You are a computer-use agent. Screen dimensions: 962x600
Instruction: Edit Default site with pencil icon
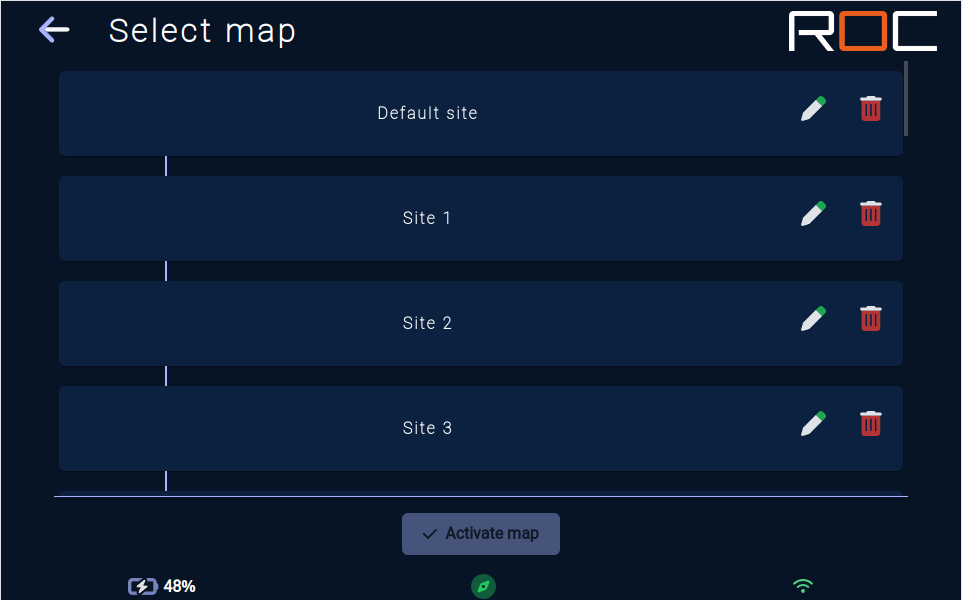(x=813, y=109)
